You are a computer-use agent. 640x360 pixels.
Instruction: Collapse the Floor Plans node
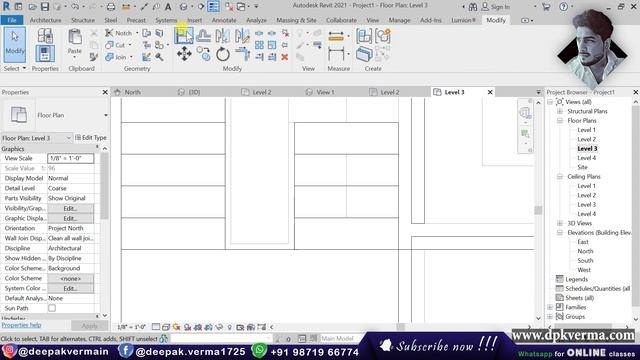(560, 120)
